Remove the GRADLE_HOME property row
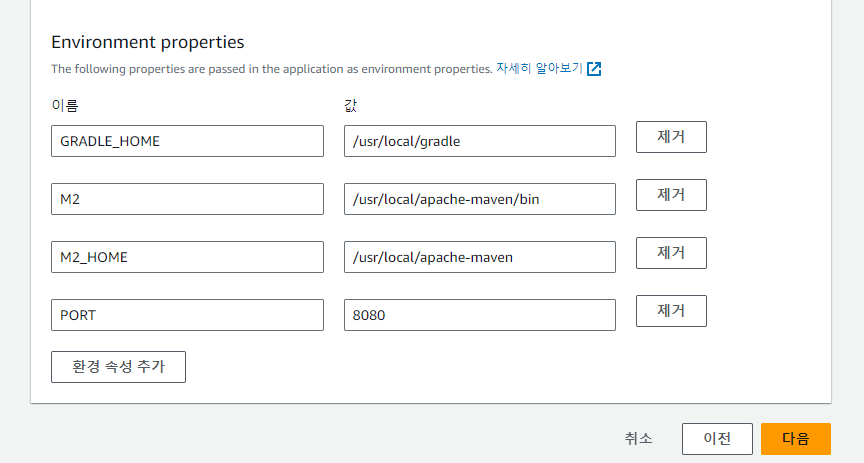Image resolution: width=864 pixels, height=463 pixels. (x=671, y=137)
